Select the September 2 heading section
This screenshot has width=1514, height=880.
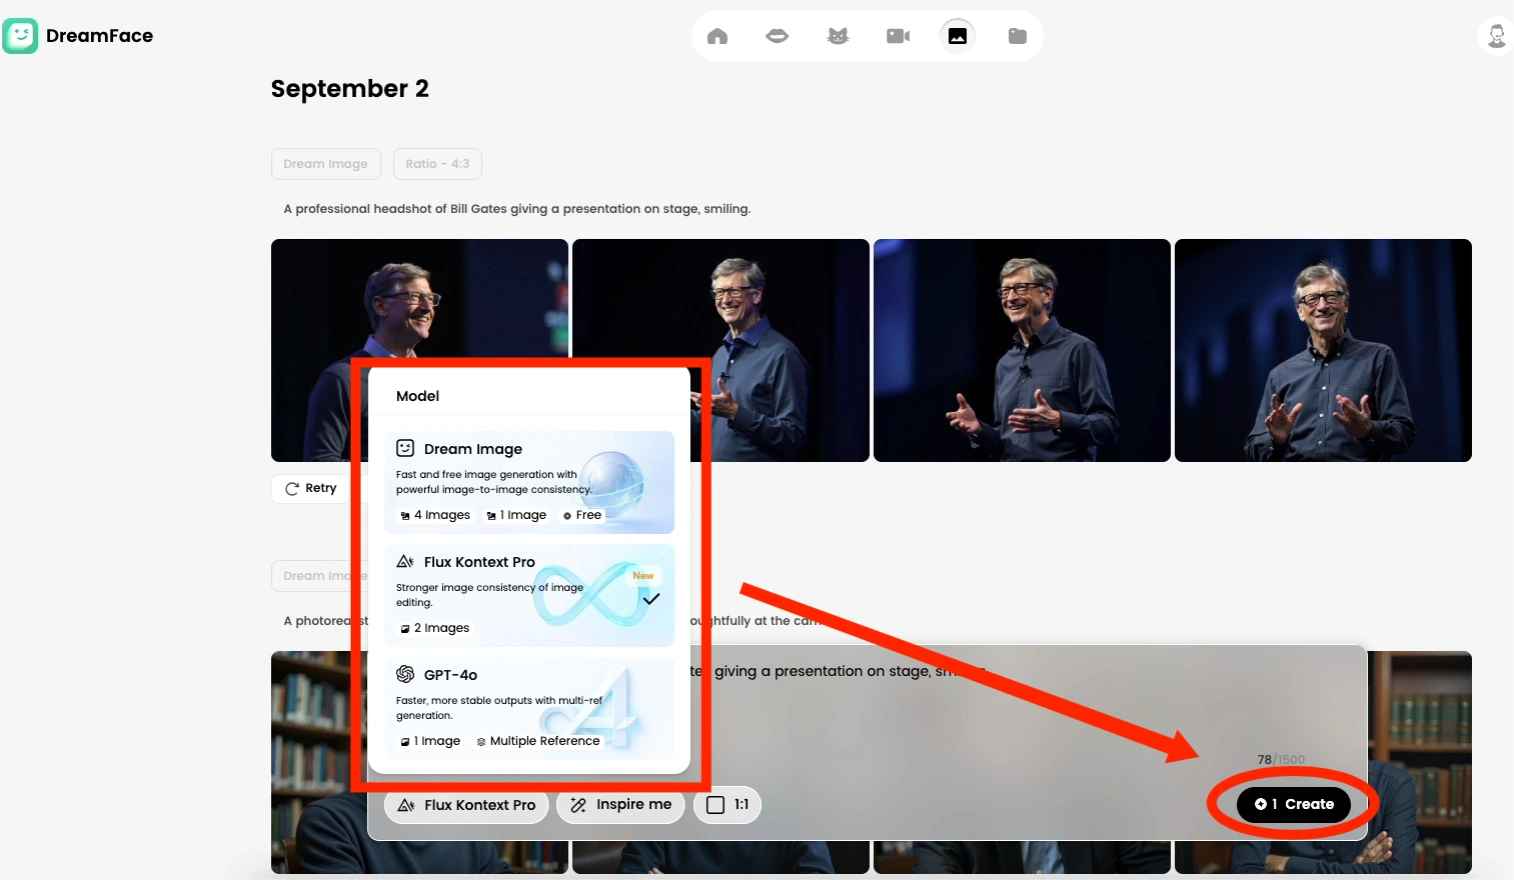(350, 88)
